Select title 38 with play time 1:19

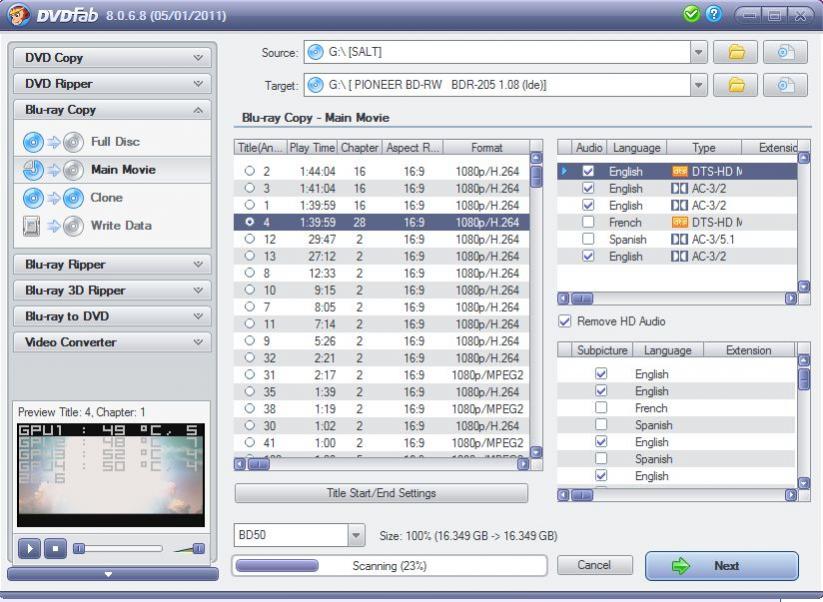(250, 408)
